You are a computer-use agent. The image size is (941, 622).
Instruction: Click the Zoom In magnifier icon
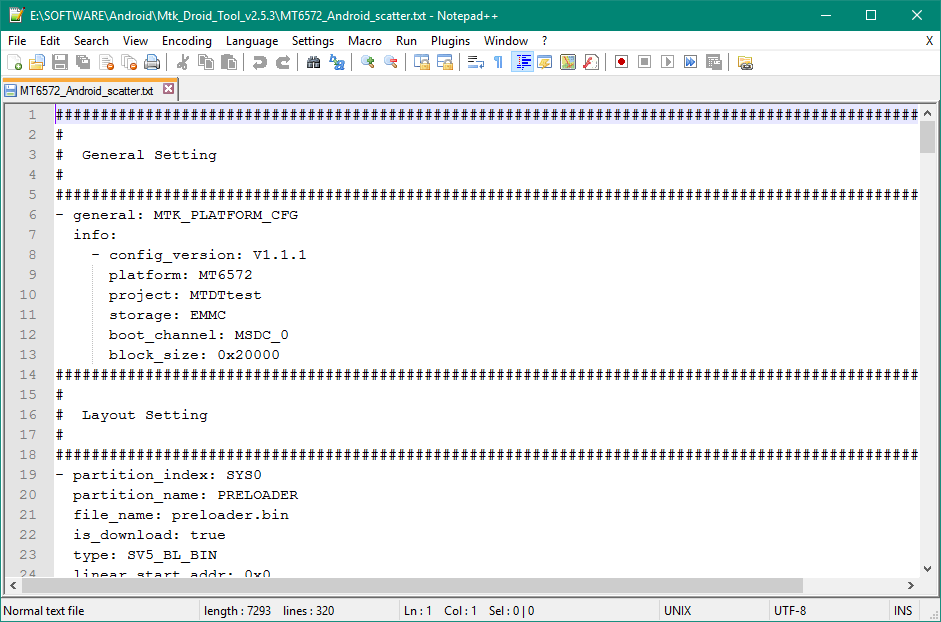click(x=367, y=62)
